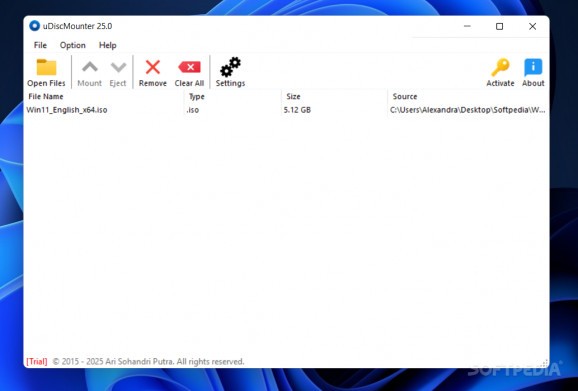Sort by the File Name column header

pos(104,97)
